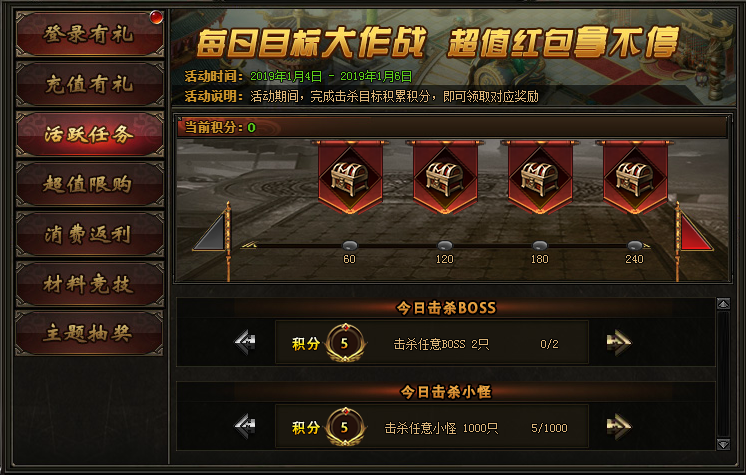This screenshot has width=746, height=475.
Task: Go to the 消费返利 tab
Action: (90, 234)
